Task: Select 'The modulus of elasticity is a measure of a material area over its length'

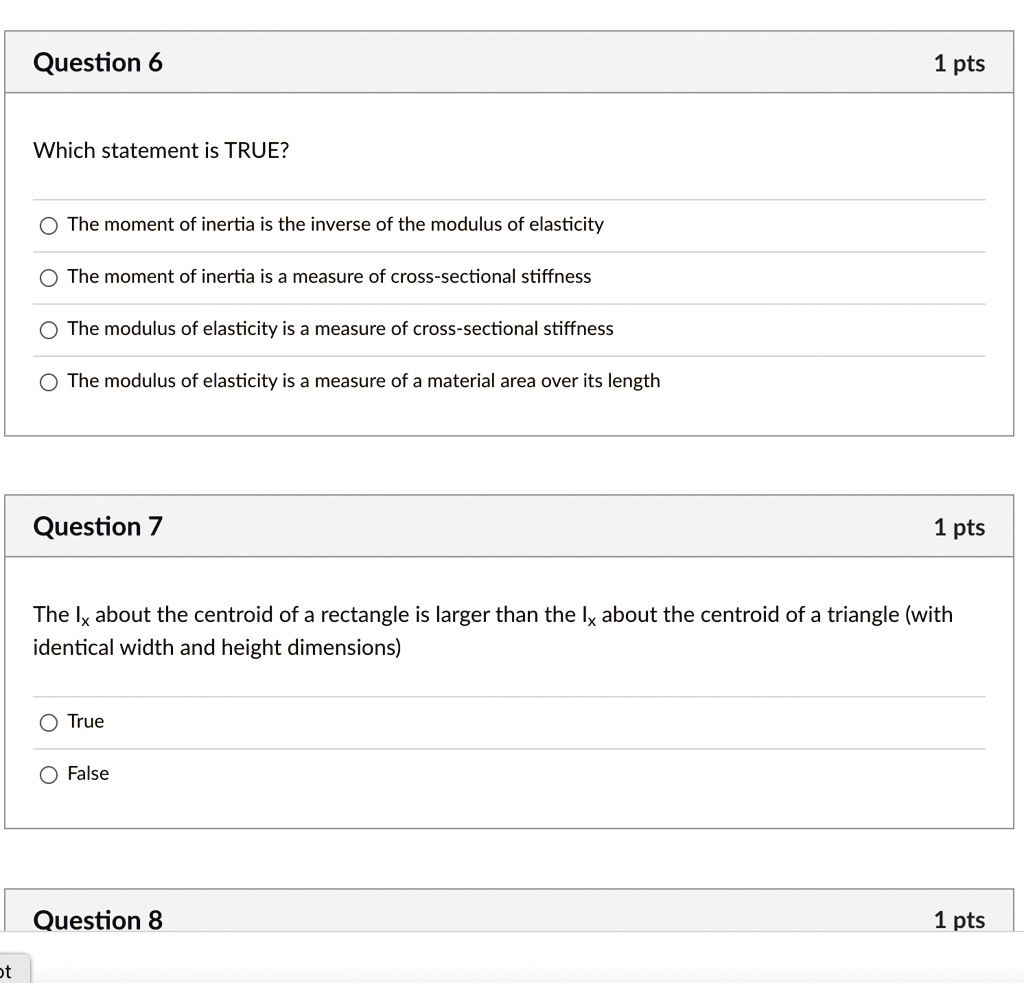Action: click(48, 381)
